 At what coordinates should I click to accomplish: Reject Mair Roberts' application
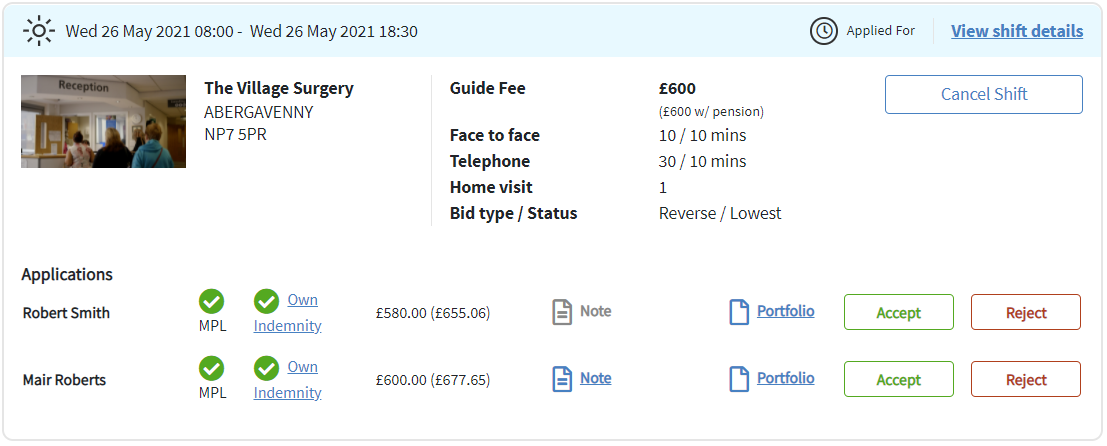[x=1026, y=380]
